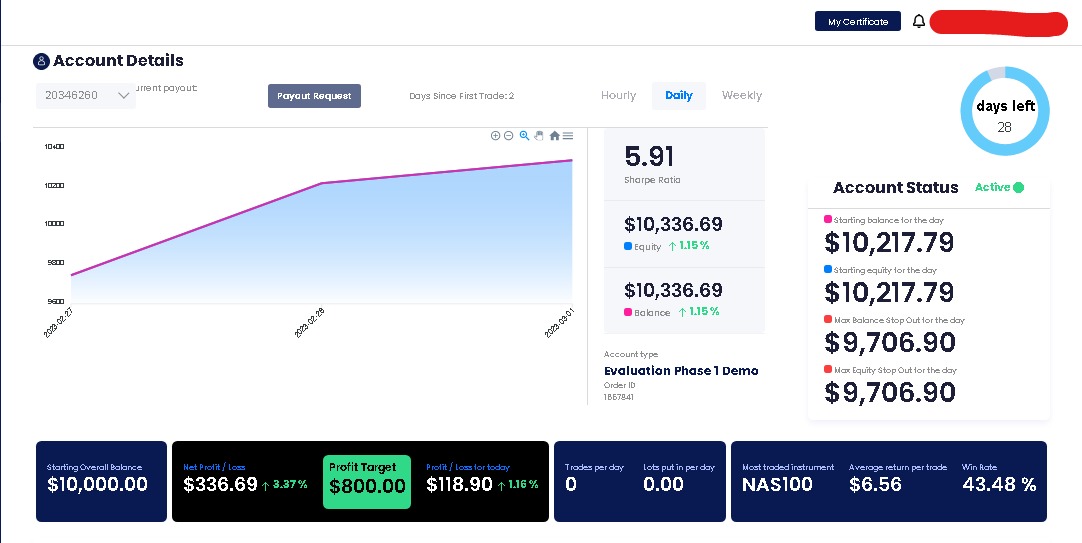
Task: Select the Daily chart tab
Action: pos(679,96)
